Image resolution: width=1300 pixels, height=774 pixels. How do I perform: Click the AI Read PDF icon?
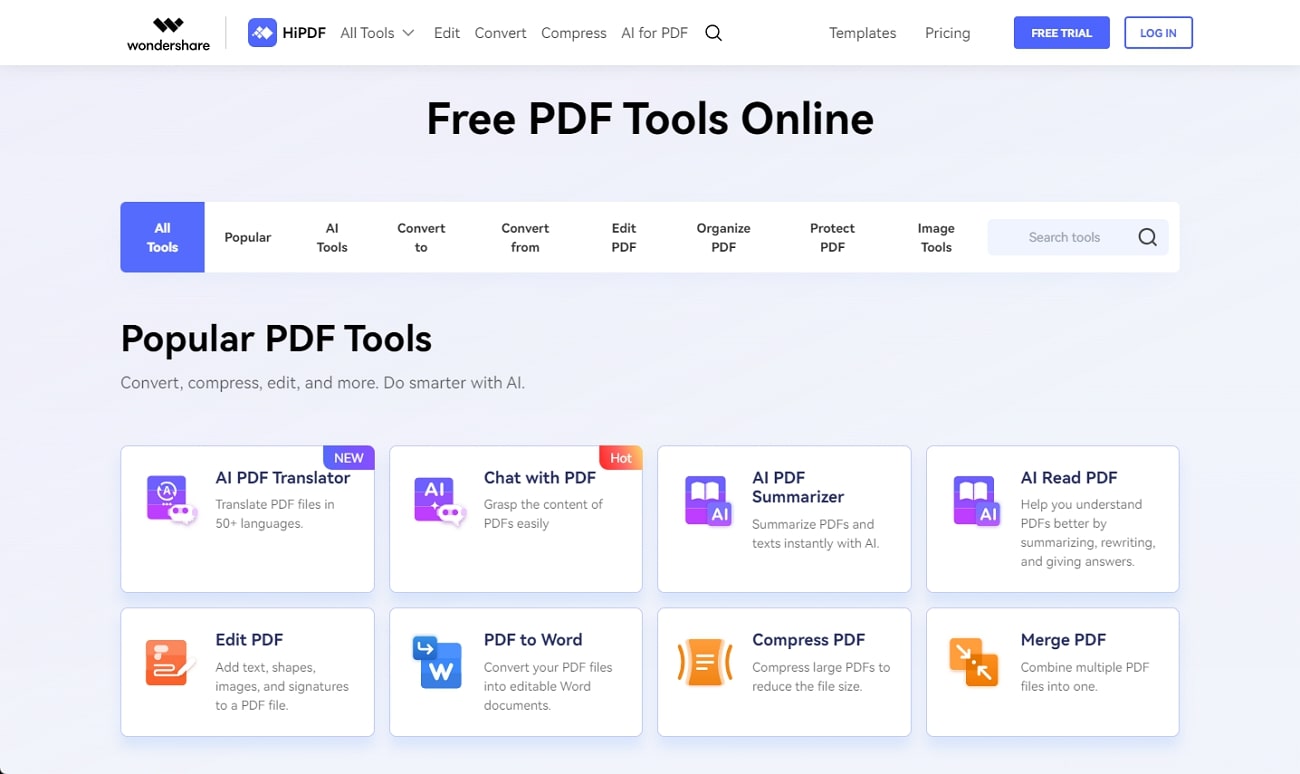976,501
